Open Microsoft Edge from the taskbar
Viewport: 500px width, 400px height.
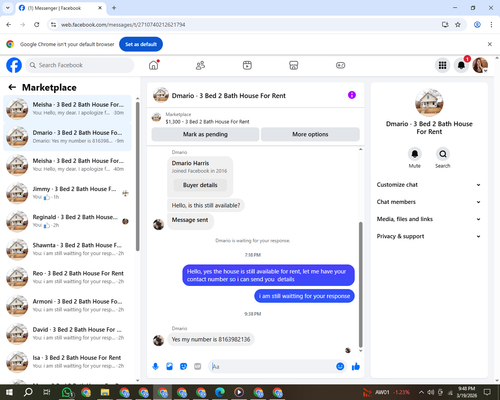click(x=220, y=392)
